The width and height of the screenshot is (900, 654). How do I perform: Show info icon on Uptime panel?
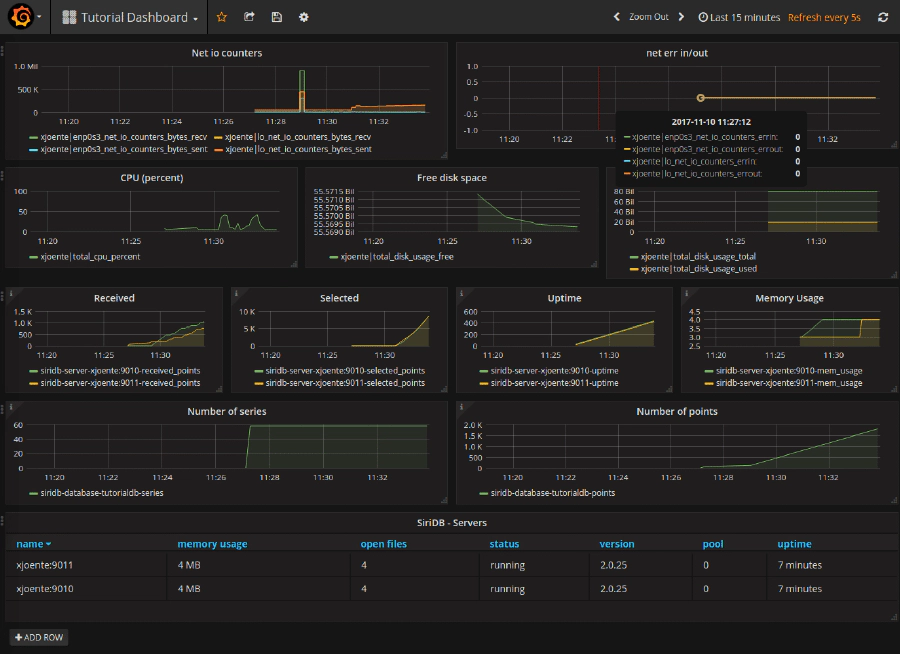(x=461, y=293)
